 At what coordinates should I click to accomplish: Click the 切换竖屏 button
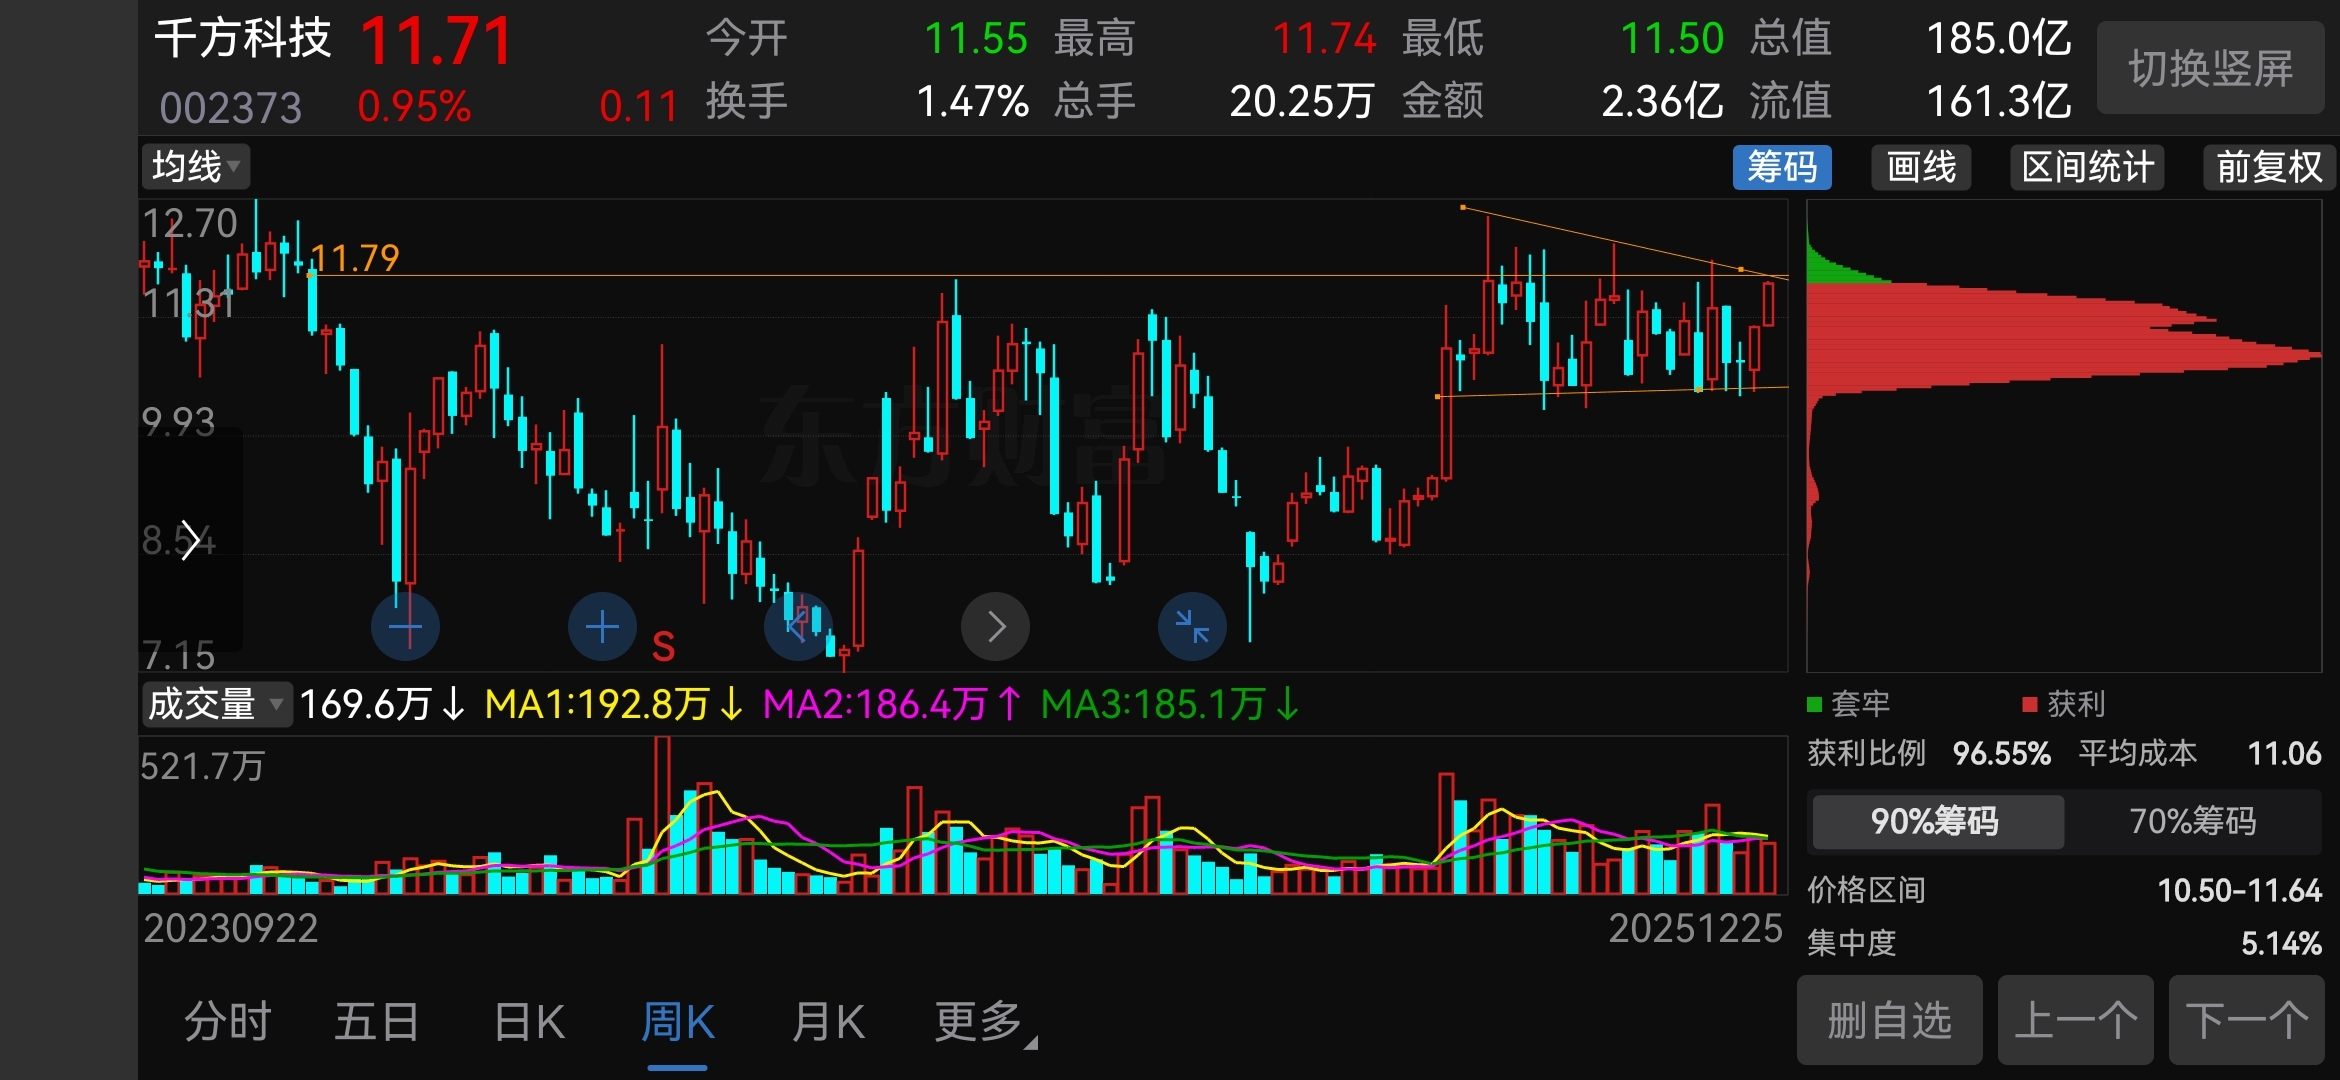pos(2210,68)
